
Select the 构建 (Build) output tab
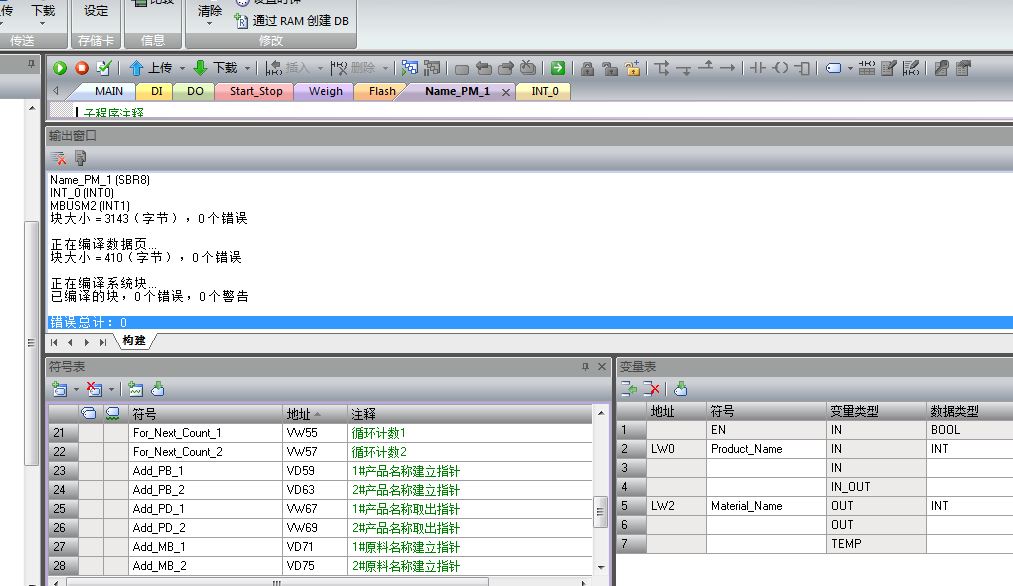click(x=134, y=341)
